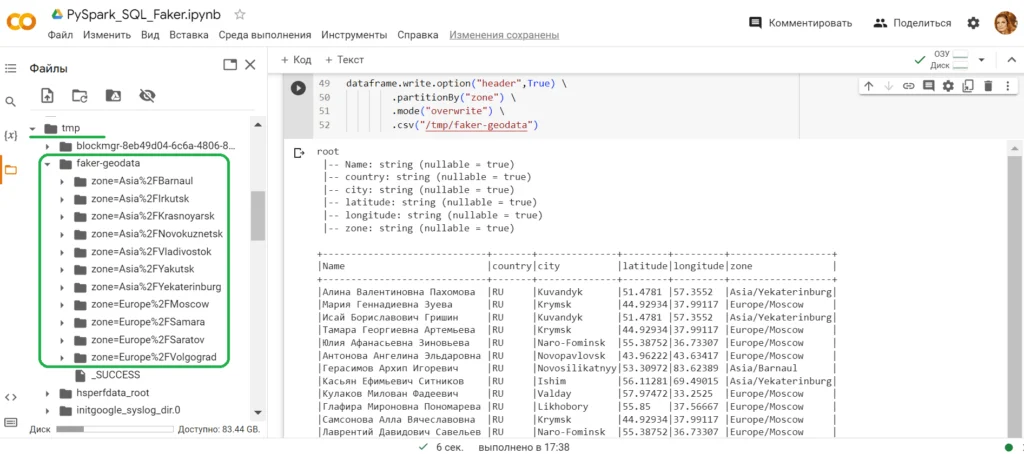Move cell up
The height and width of the screenshot is (454, 1024).
click(868, 86)
